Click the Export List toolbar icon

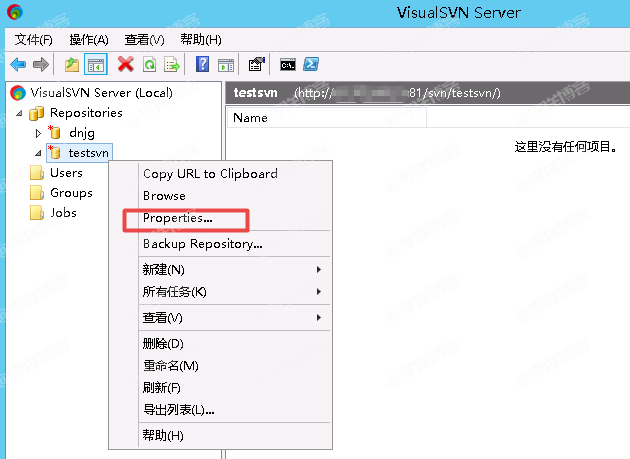[172, 65]
